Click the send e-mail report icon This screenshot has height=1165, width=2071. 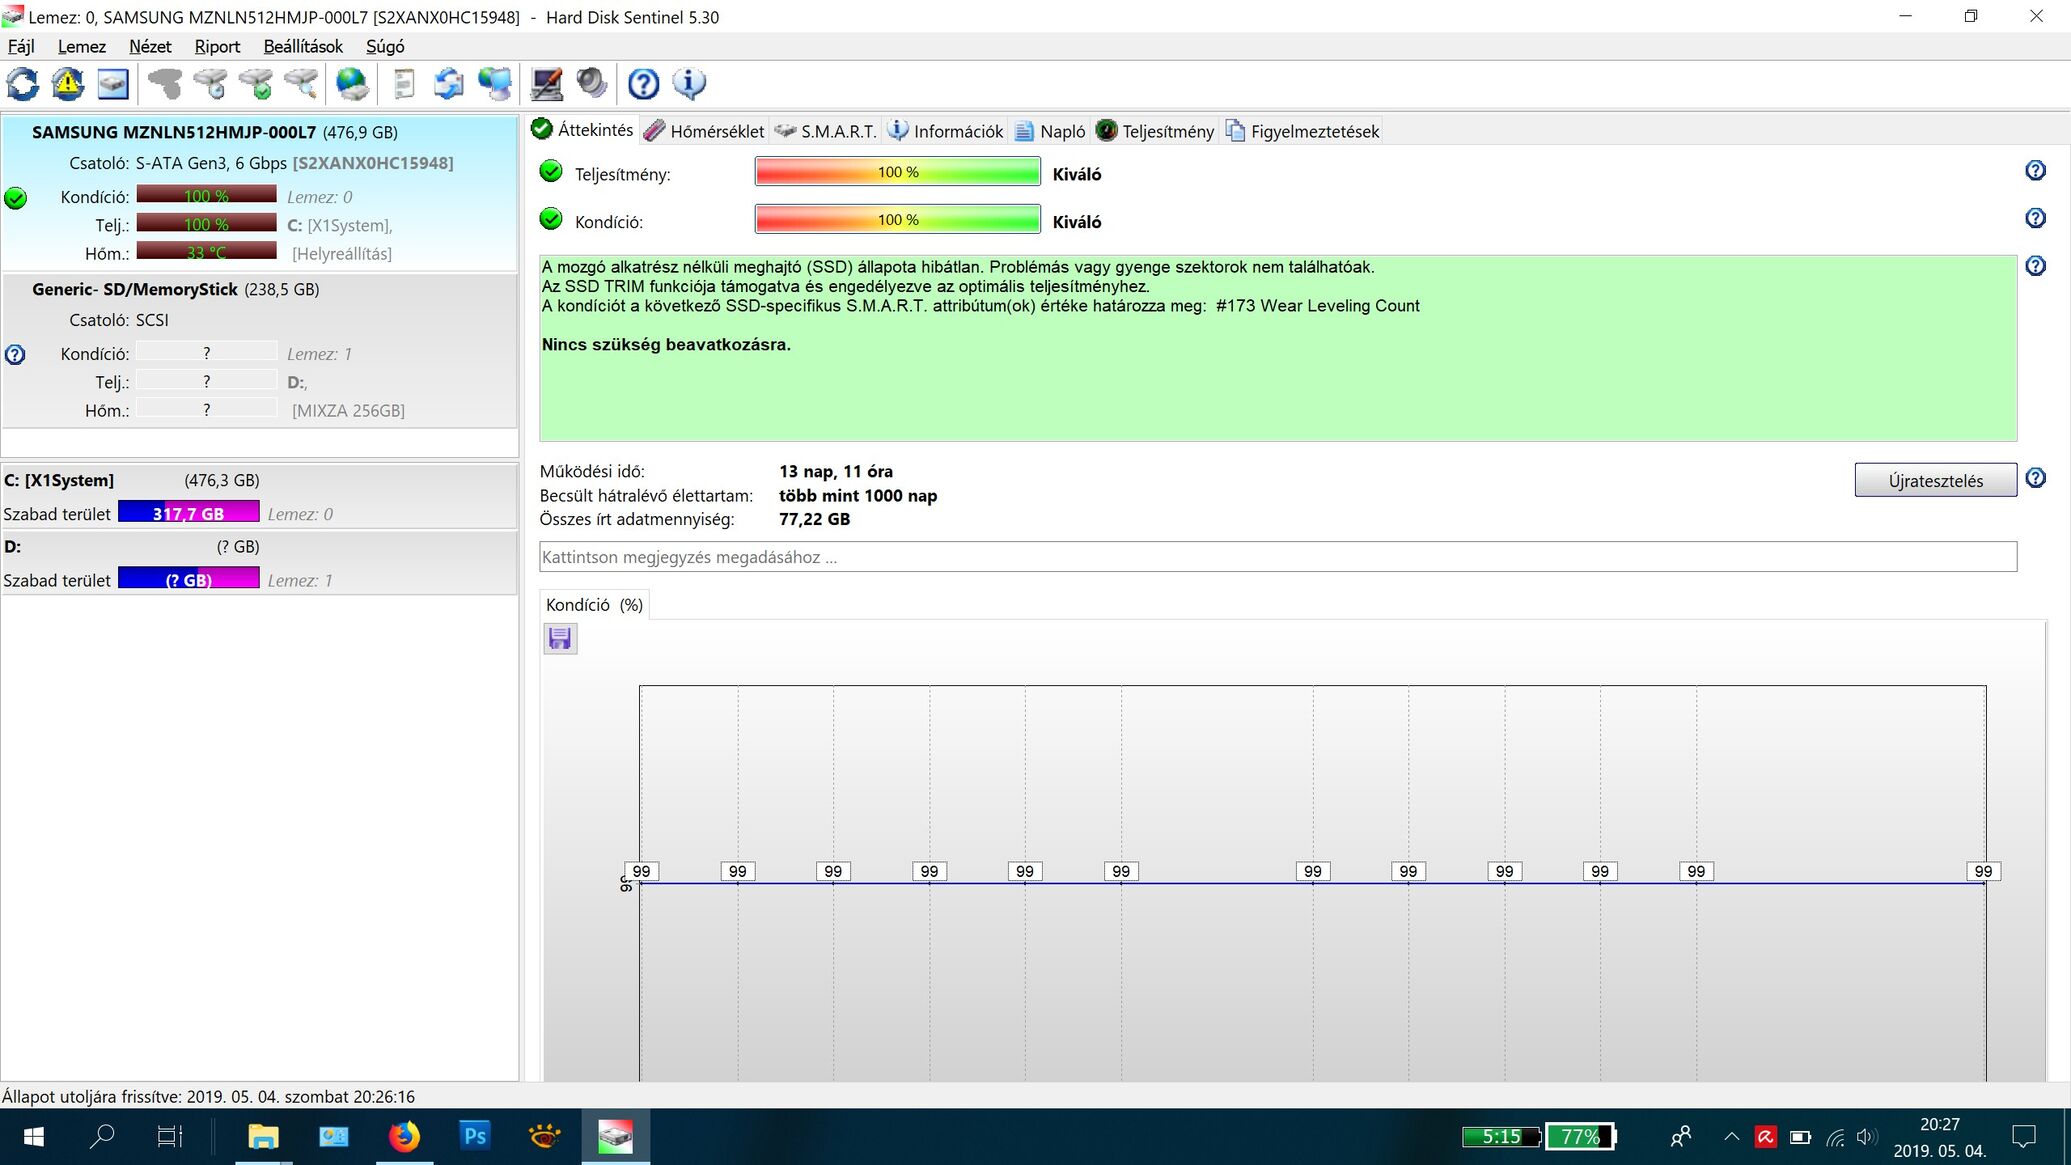click(x=449, y=84)
